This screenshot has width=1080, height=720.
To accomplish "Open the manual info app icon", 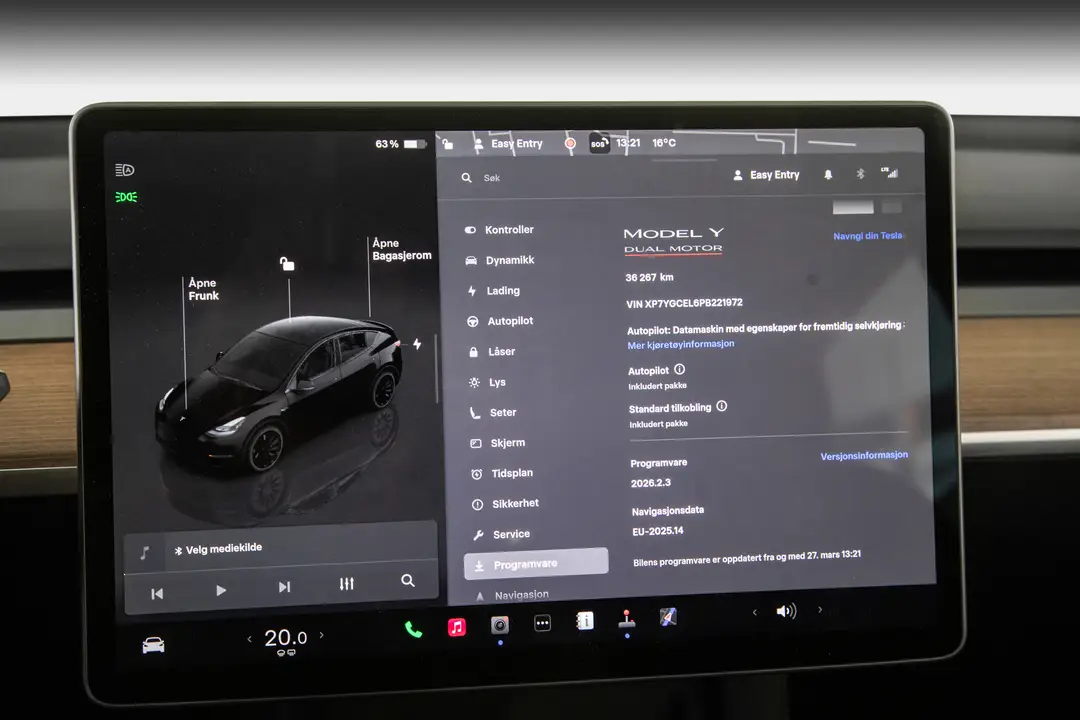I will tap(585, 621).
